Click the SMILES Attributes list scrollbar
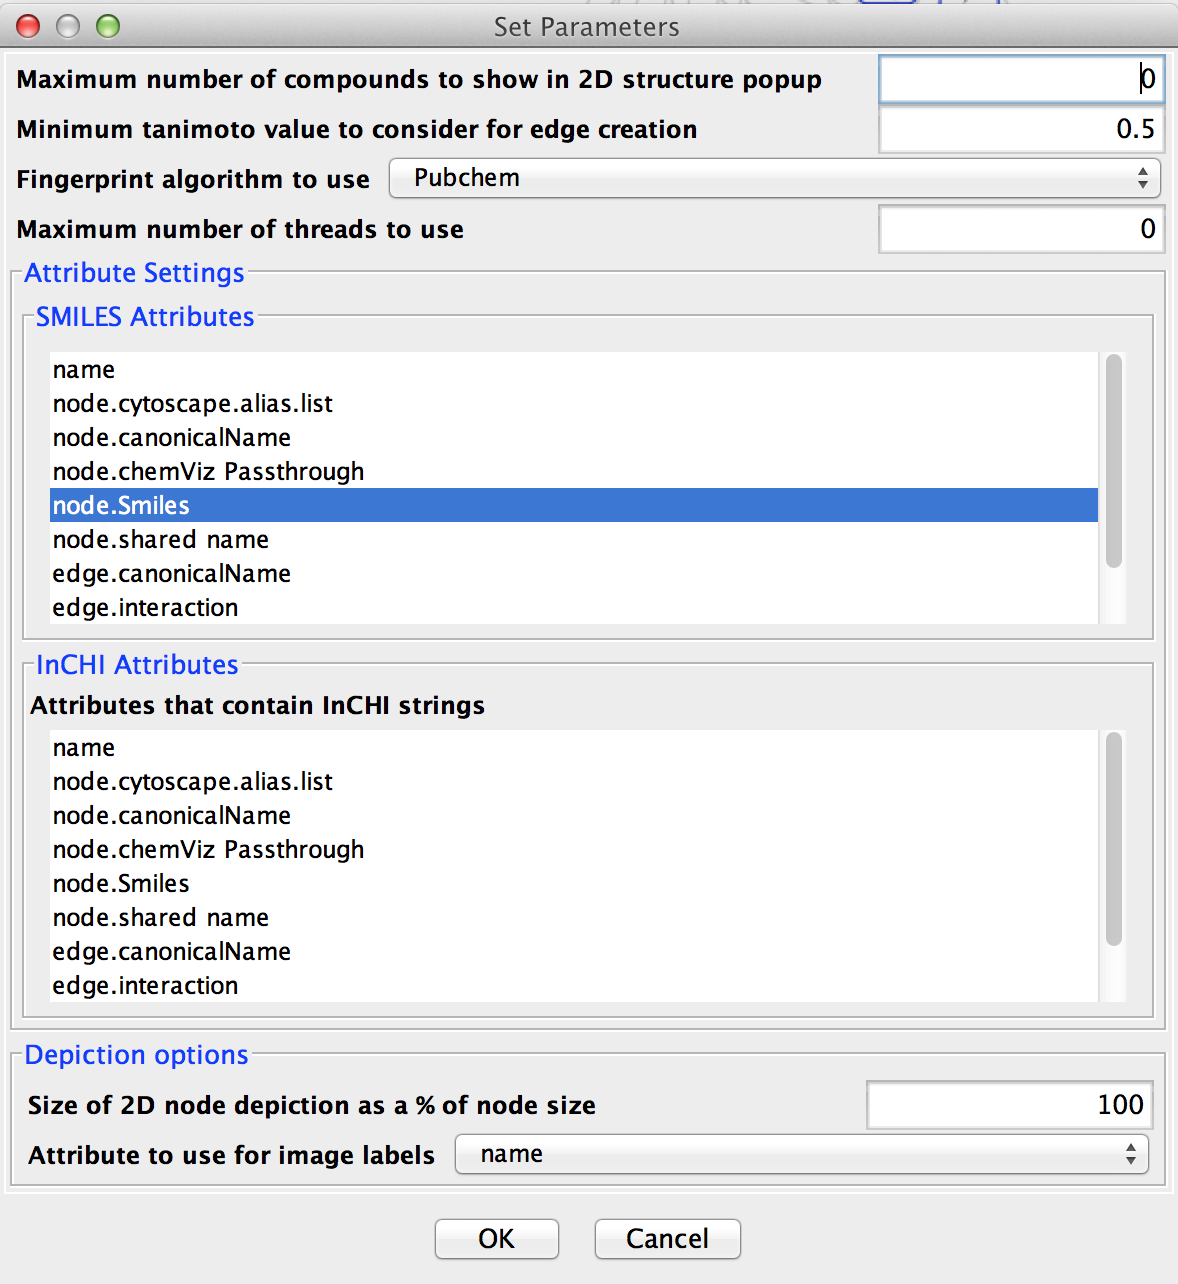The image size is (1178, 1284). click(x=1113, y=462)
